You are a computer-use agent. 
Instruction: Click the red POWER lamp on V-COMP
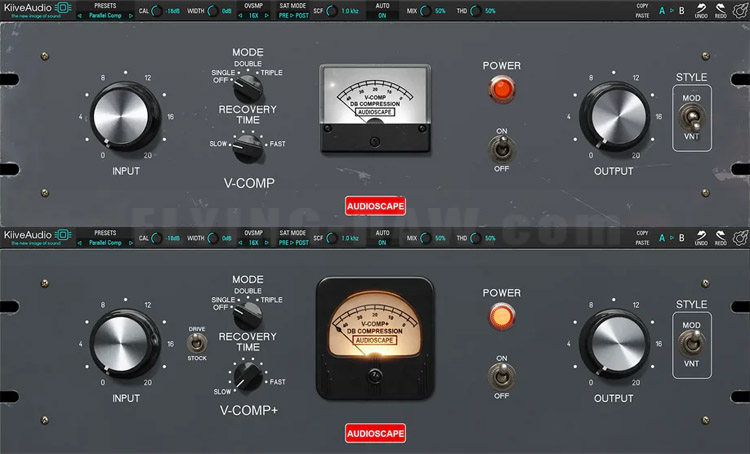point(501,89)
